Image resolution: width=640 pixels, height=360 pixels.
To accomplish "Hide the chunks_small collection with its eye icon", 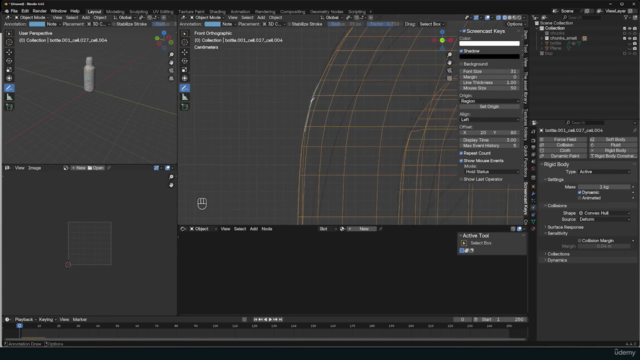I will (x=629, y=38).
